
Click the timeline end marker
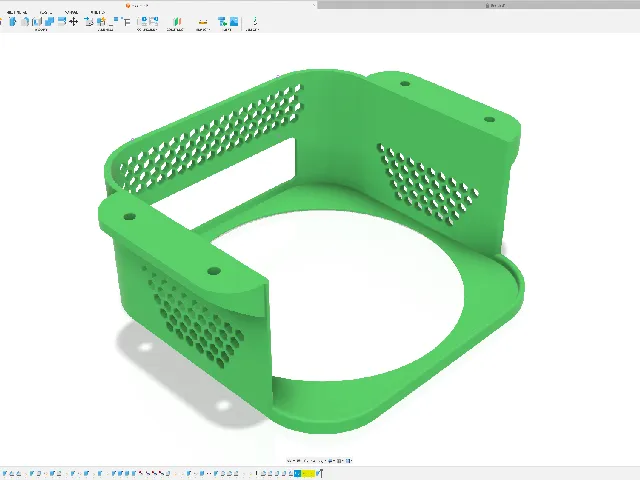[x=321, y=473]
